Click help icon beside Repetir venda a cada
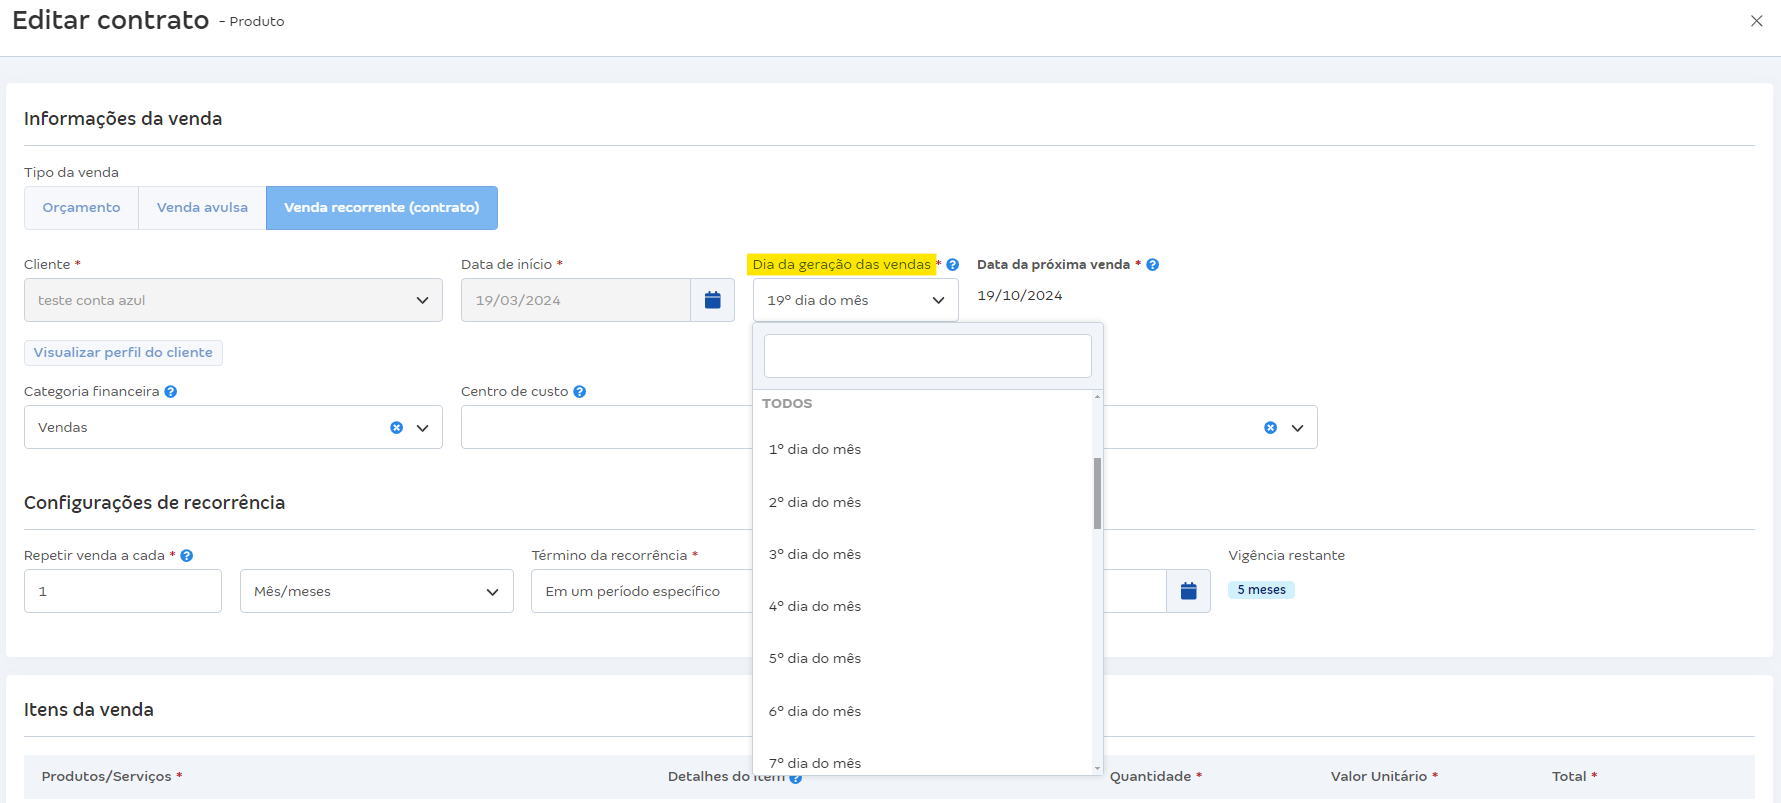1781x803 pixels. tap(187, 556)
